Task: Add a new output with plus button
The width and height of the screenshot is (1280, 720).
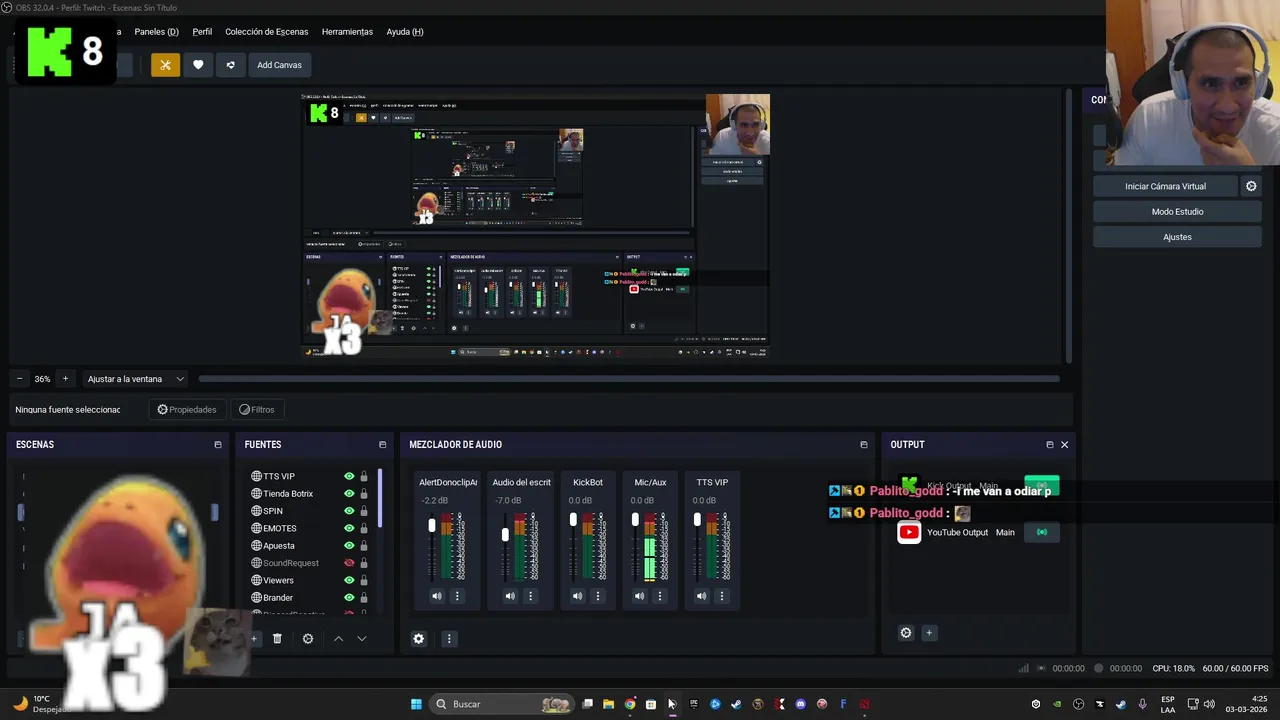Action: tap(929, 633)
